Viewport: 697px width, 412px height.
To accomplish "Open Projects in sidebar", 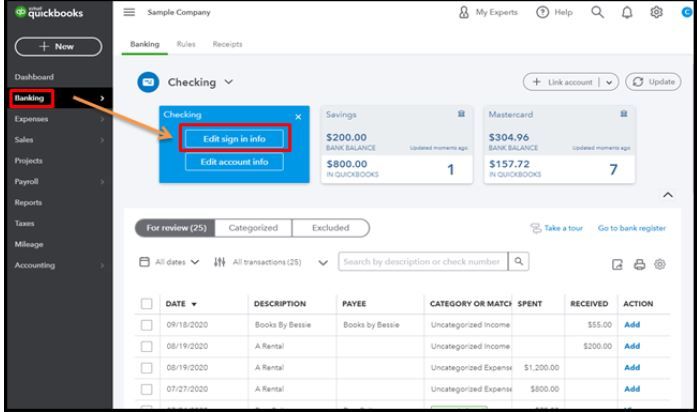I will click(x=28, y=160).
